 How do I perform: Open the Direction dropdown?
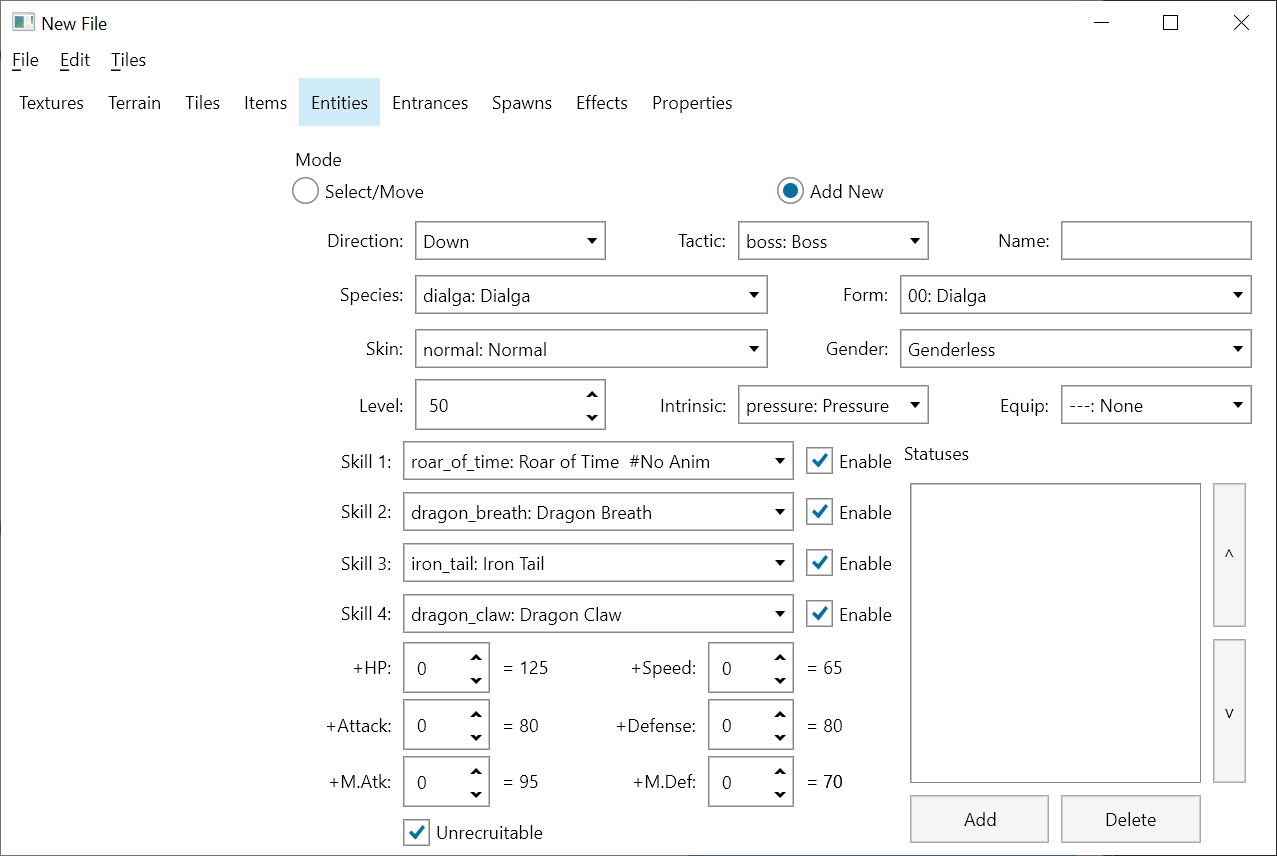coord(510,241)
